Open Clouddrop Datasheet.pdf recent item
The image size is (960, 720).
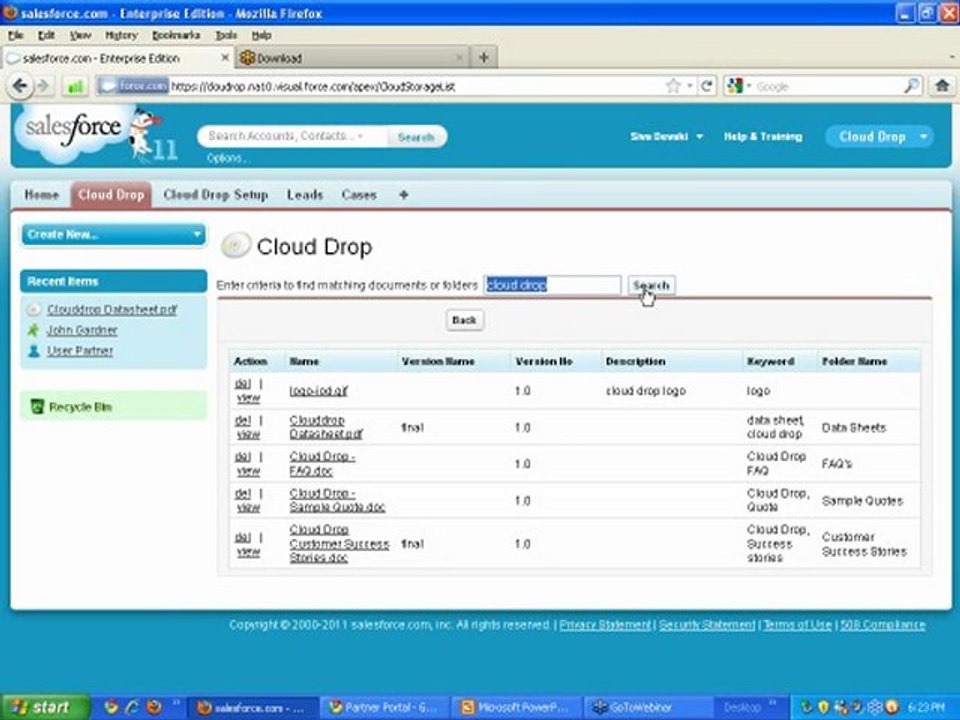(x=112, y=310)
